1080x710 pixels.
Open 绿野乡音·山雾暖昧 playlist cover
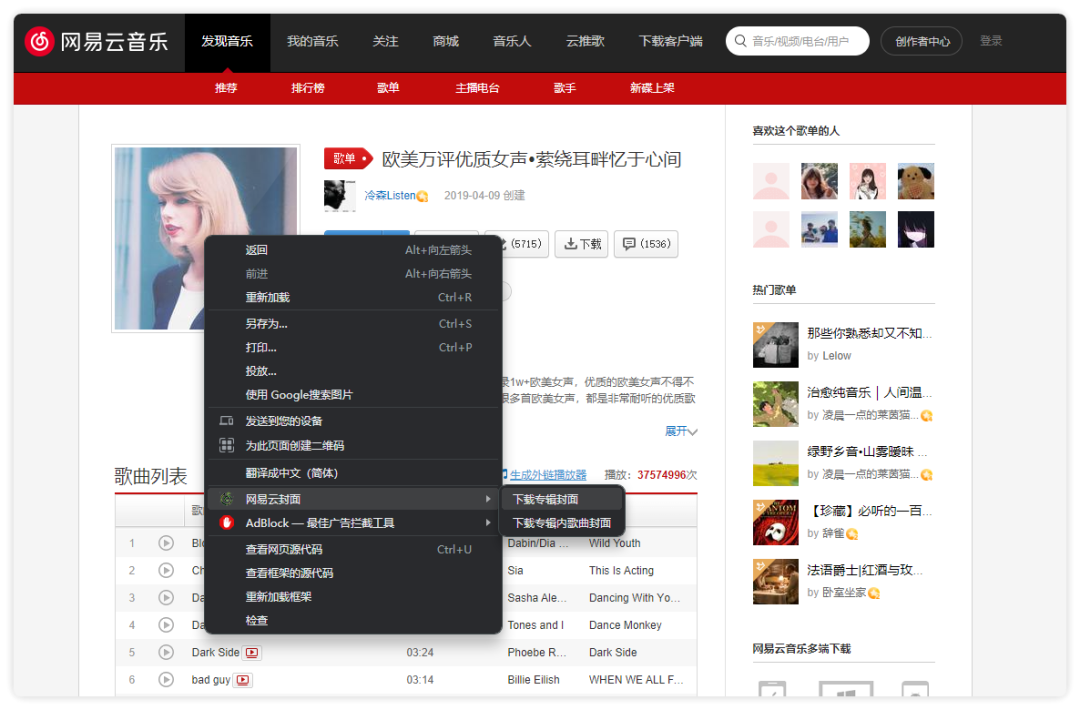coord(776,463)
